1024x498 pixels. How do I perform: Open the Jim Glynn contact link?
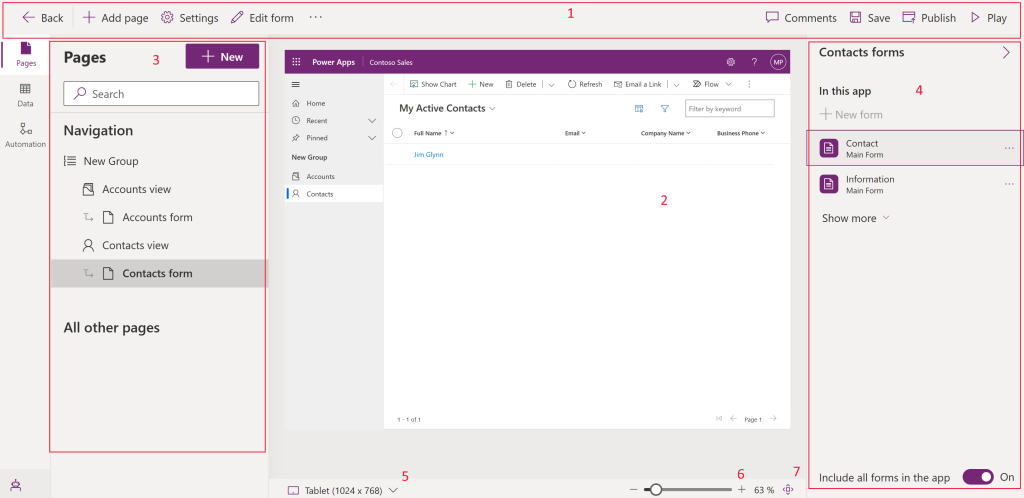click(428, 155)
